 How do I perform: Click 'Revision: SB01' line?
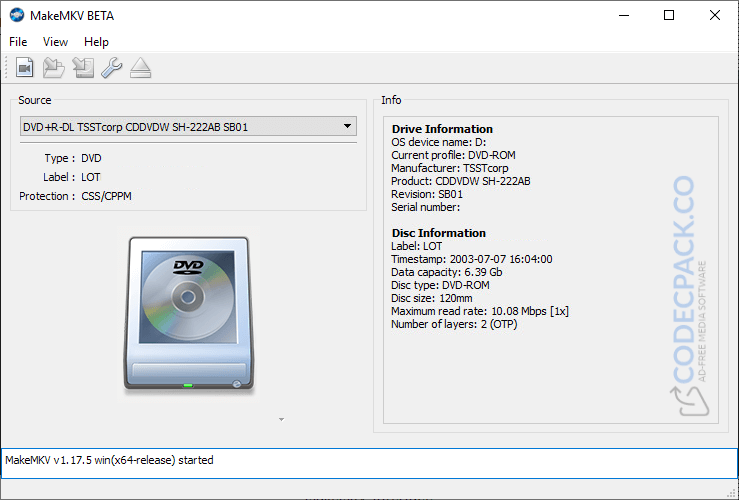pos(427,194)
